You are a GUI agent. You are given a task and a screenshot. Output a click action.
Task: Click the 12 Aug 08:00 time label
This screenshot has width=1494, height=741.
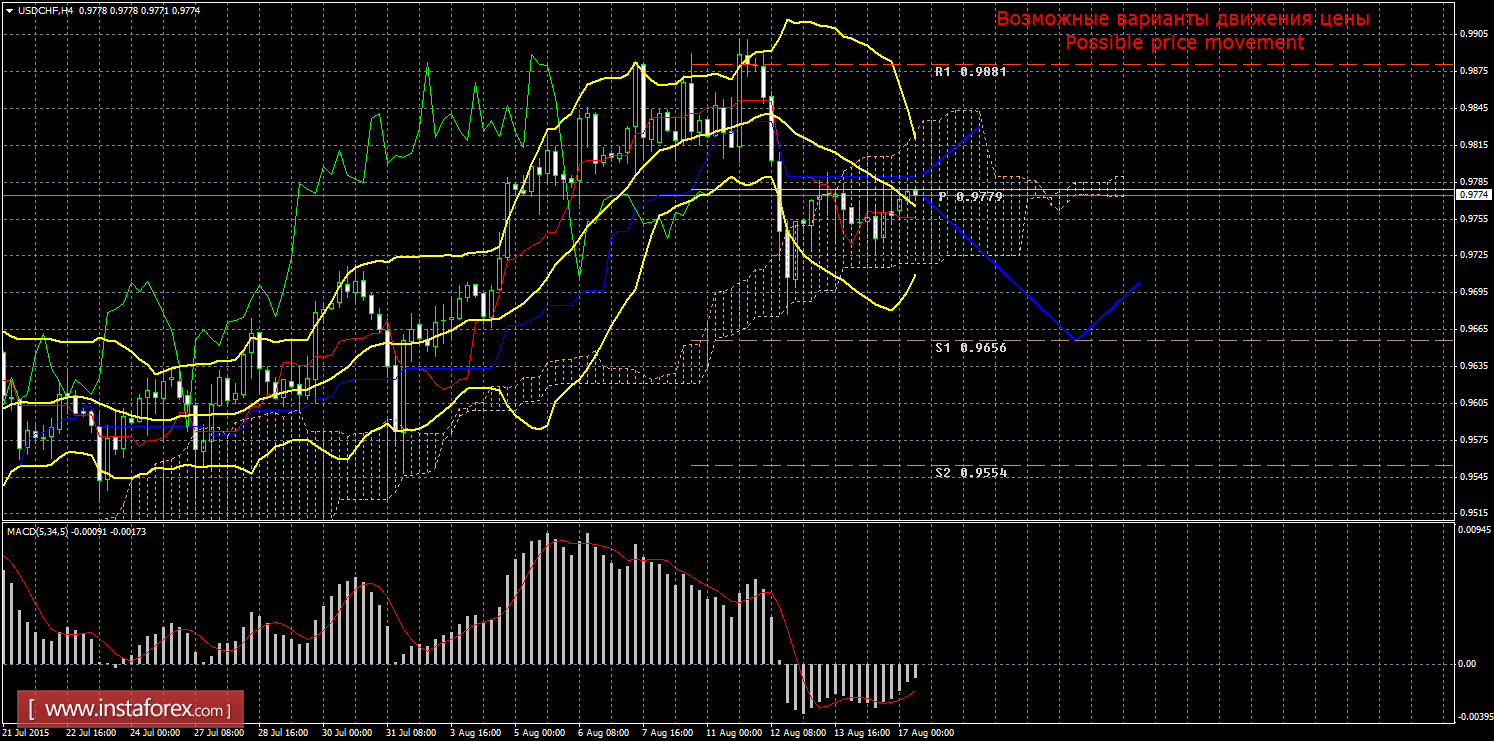[799, 733]
